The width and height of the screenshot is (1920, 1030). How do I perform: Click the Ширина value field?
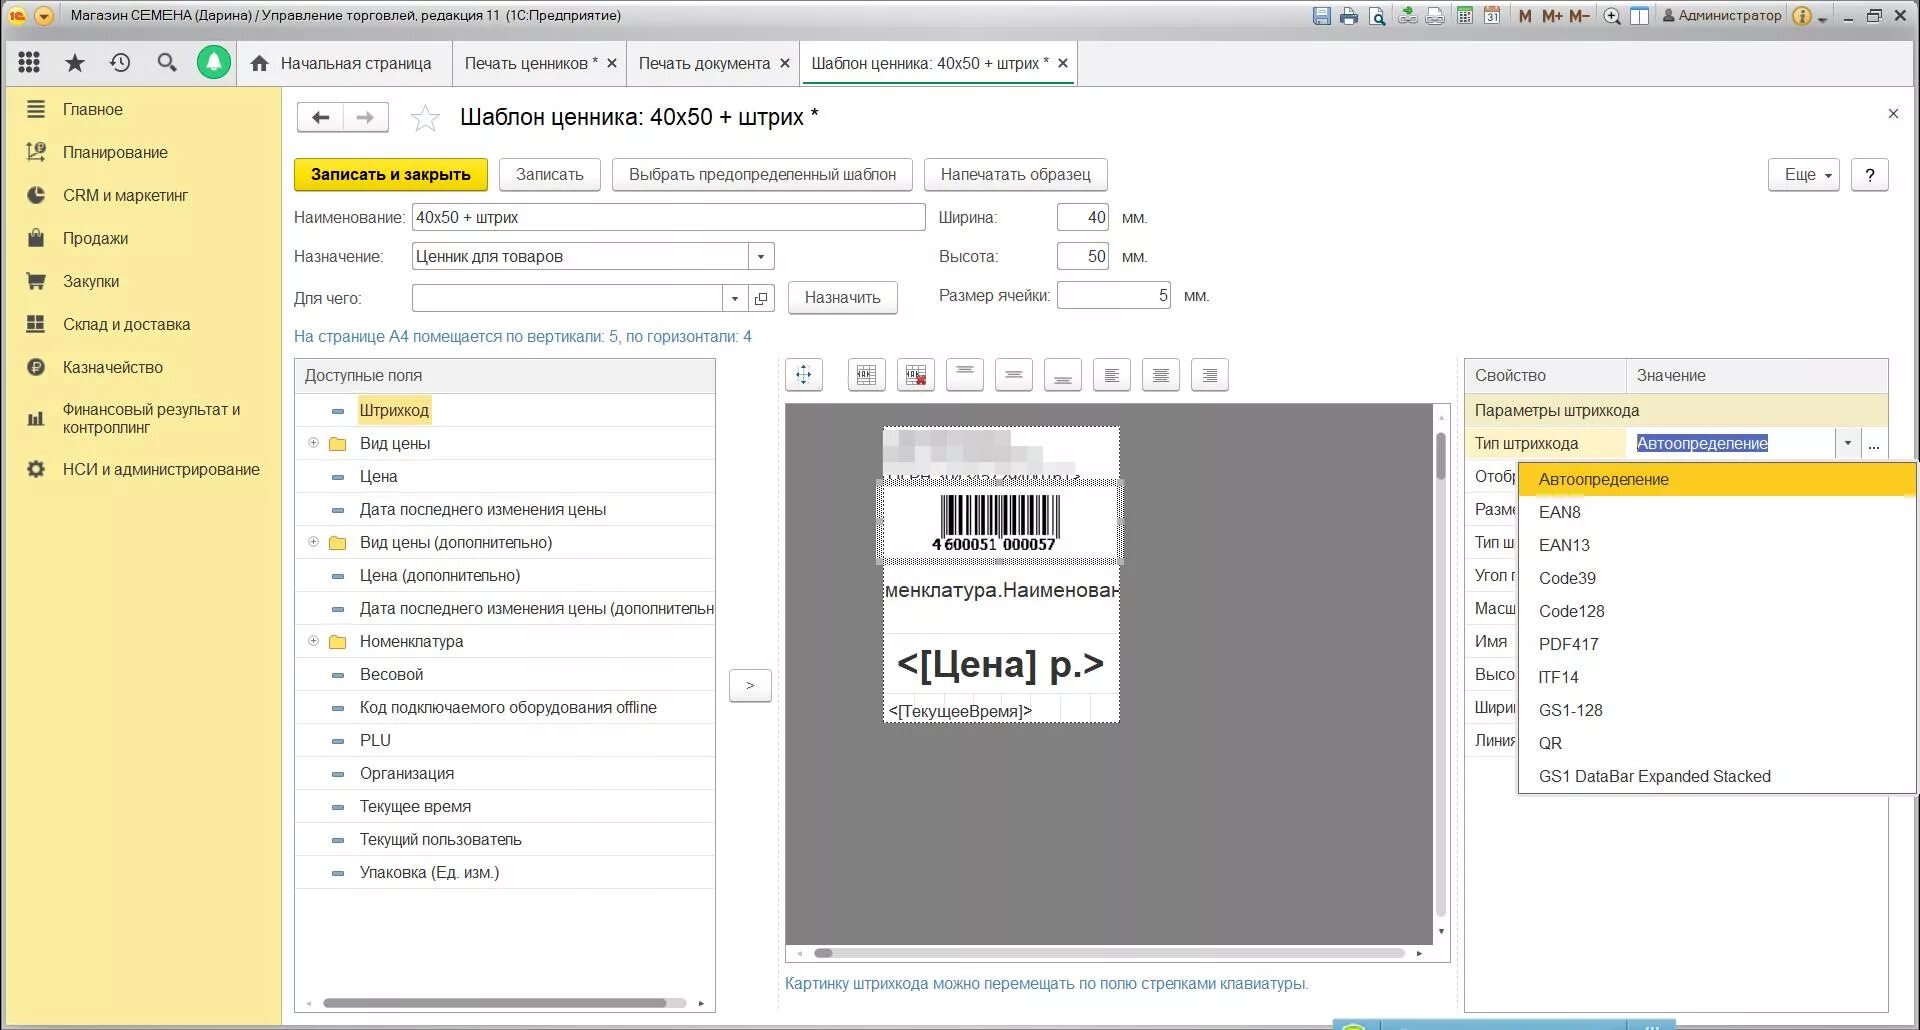(x=1083, y=217)
